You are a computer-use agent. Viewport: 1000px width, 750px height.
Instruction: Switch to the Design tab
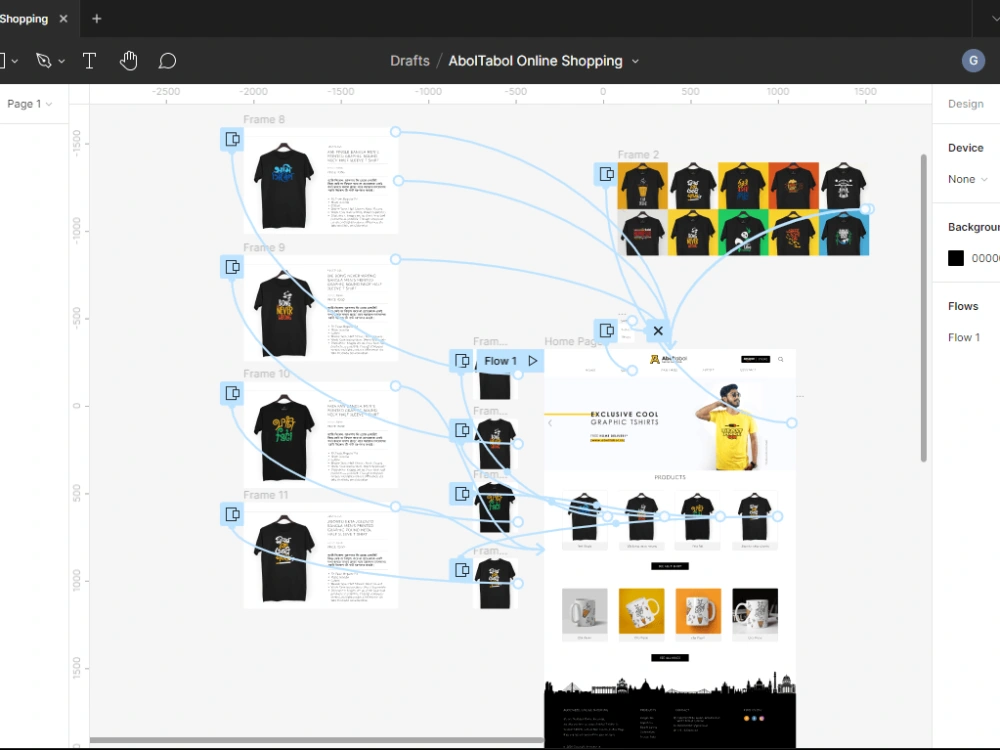click(965, 104)
